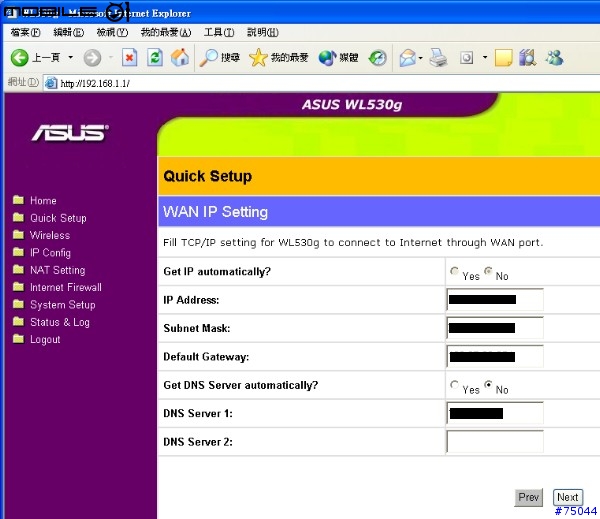Expand the Mail icon dropdown arrow
The height and width of the screenshot is (519, 600).
[421, 58]
